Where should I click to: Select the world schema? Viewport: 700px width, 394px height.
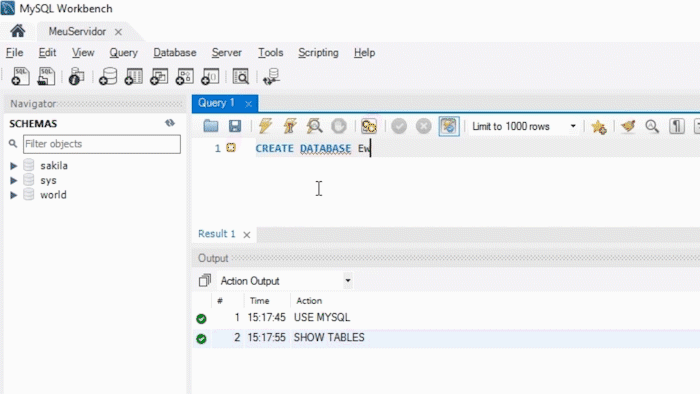pos(53,195)
